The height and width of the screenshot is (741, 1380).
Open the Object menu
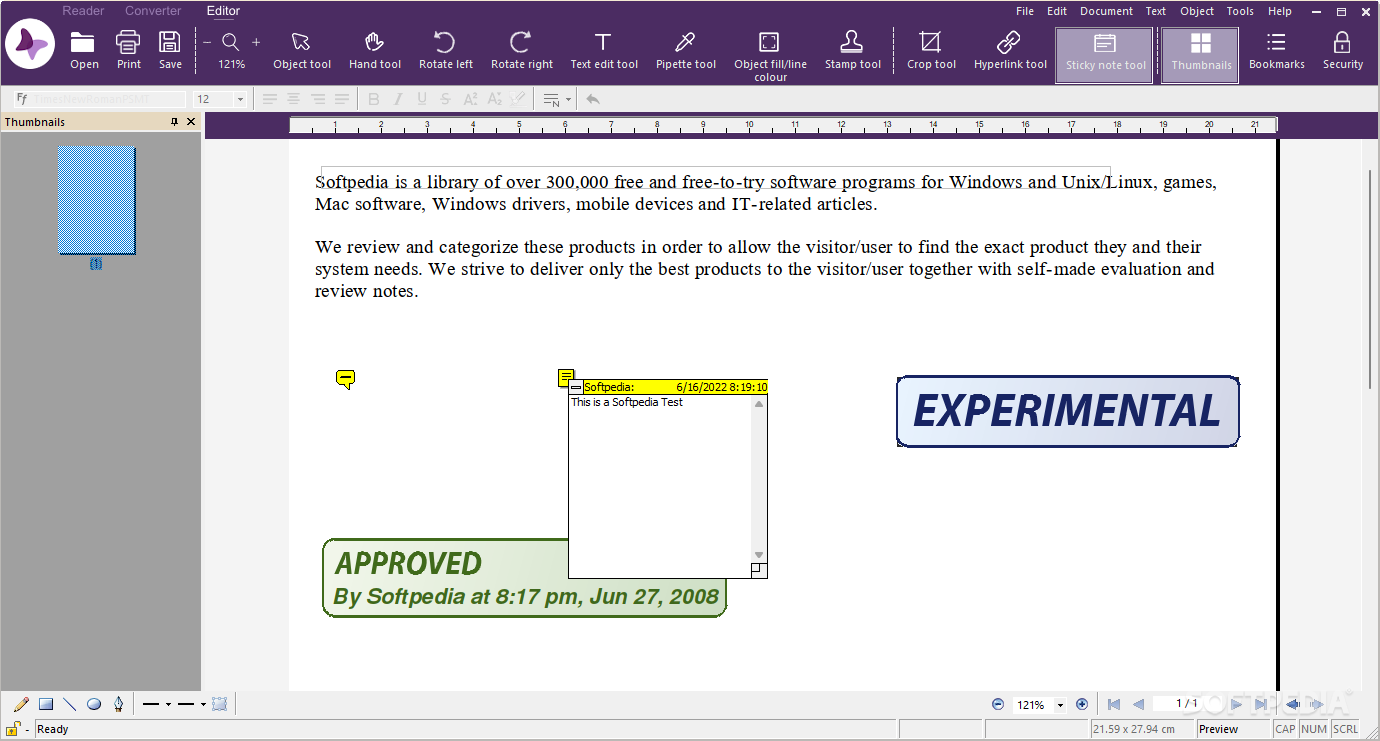click(1197, 11)
